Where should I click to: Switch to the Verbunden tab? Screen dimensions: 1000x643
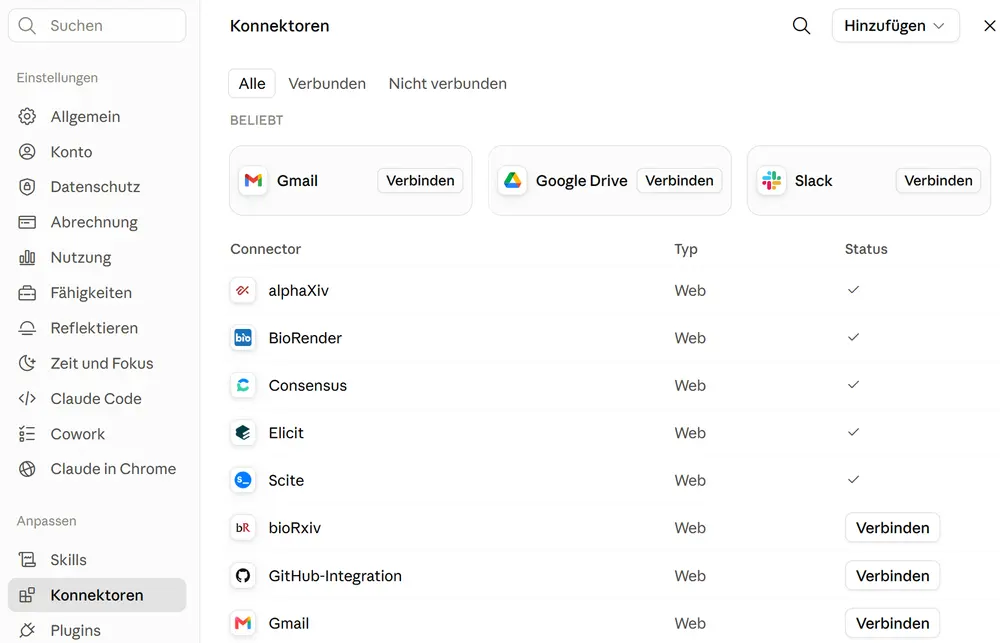327,84
